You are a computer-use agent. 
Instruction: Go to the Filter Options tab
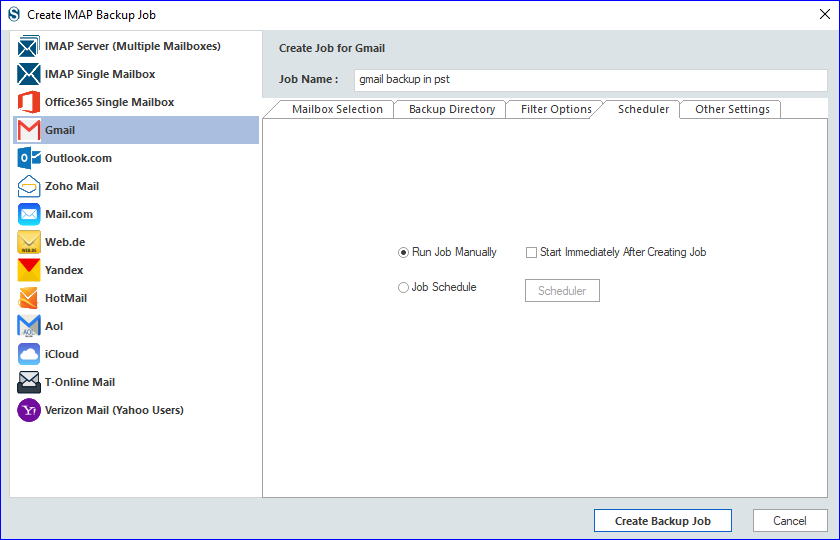pos(556,109)
